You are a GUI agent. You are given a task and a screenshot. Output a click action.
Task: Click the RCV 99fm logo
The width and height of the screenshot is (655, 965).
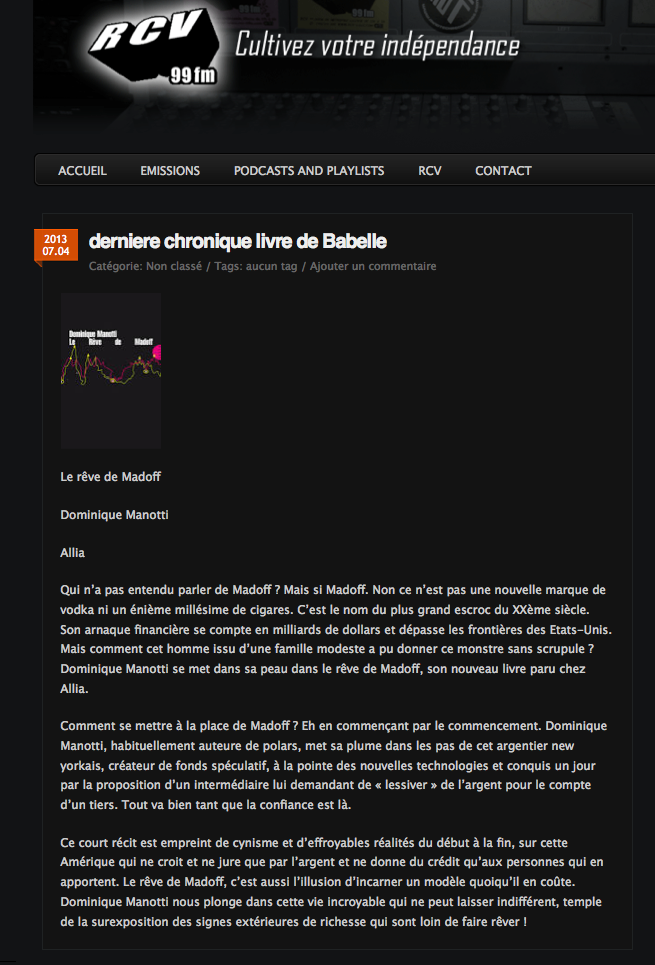tap(155, 47)
